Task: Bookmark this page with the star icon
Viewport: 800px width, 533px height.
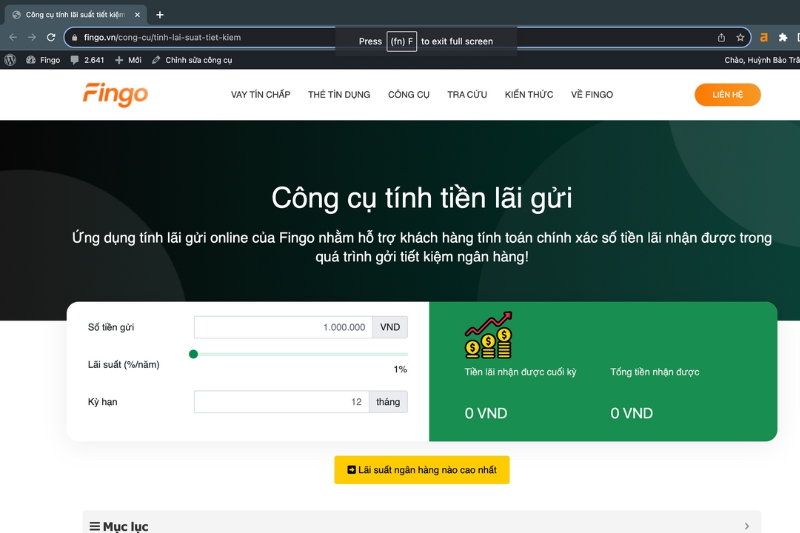Action: pos(740,37)
